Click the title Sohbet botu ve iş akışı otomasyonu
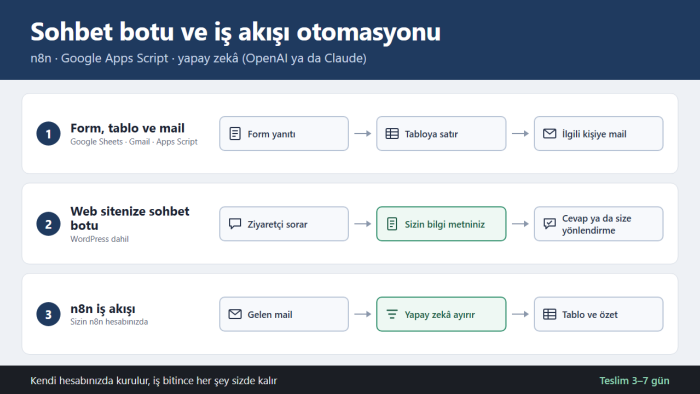This screenshot has width=700, height=394. 235,33
